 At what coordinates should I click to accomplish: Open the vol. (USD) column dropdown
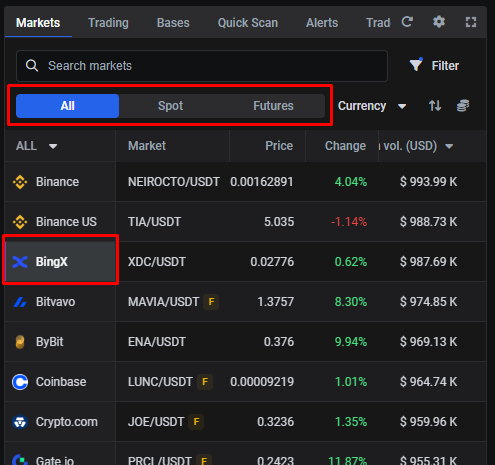click(449, 146)
